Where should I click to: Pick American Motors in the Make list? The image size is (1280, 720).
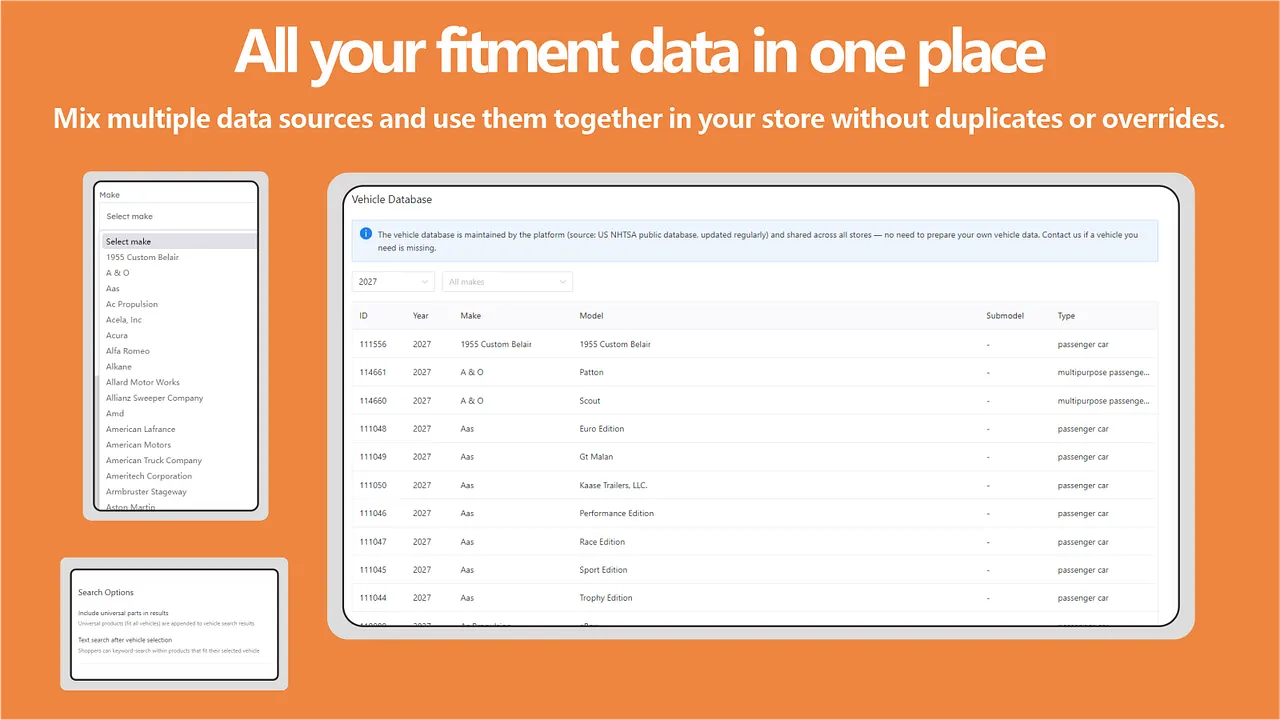click(x=139, y=445)
